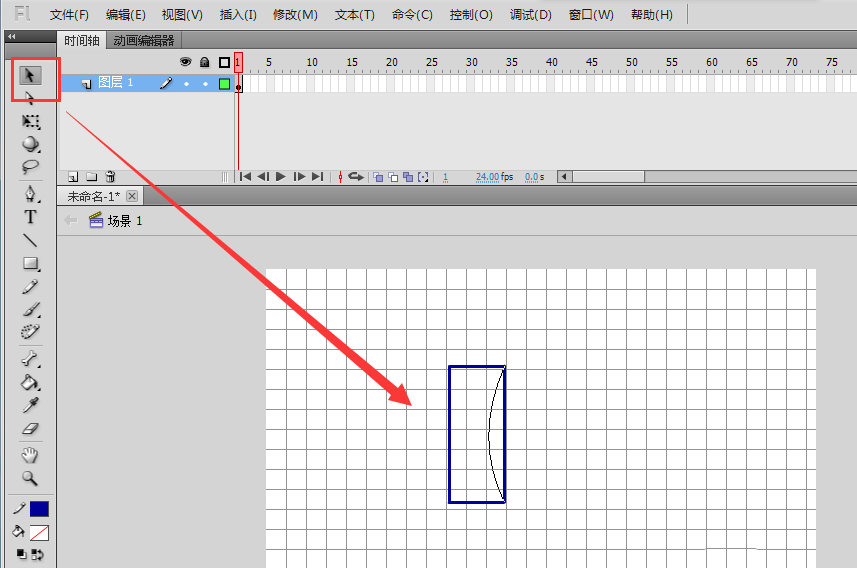Go to first frame
857x568 pixels.
point(245,177)
